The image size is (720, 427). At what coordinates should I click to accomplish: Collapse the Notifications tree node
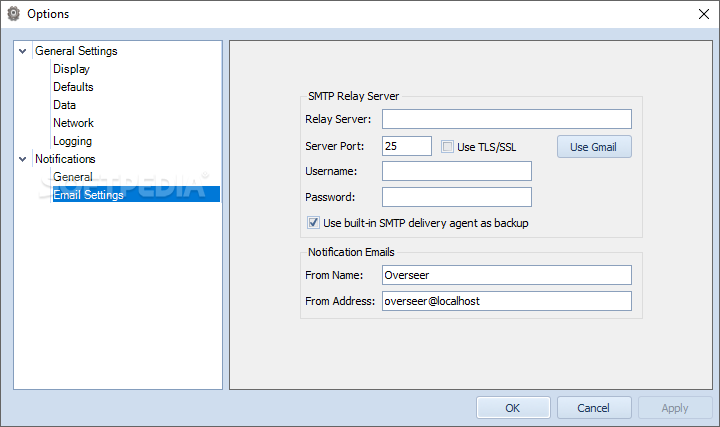pos(22,159)
